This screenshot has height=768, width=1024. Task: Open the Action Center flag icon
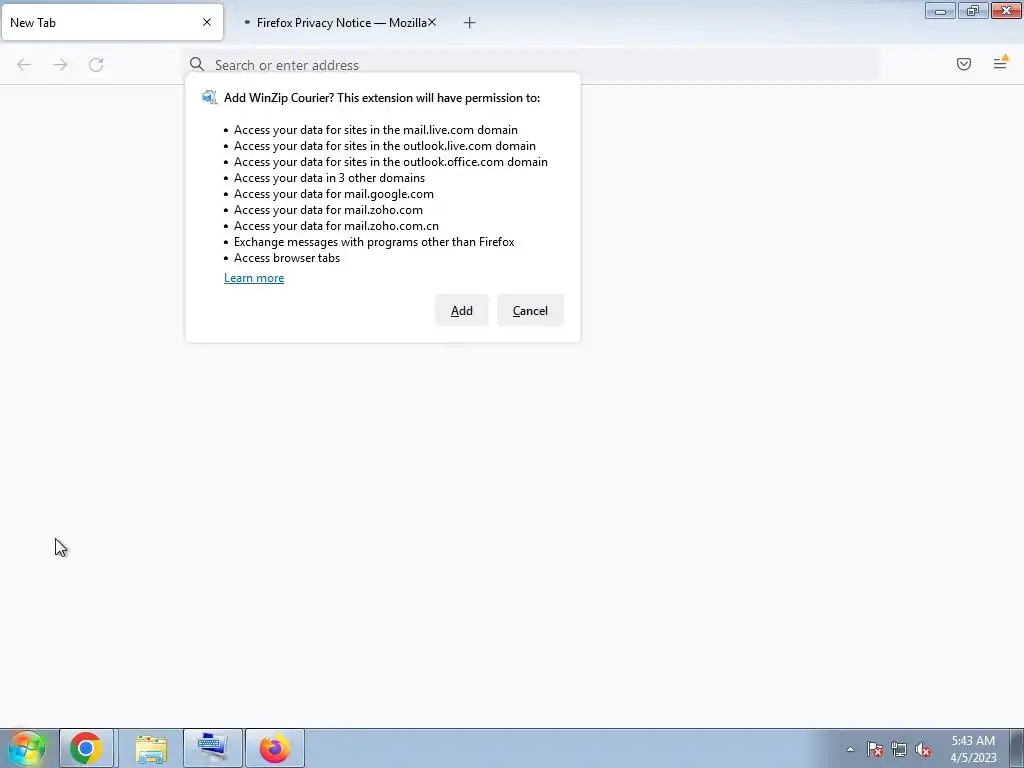(x=875, y=749)
